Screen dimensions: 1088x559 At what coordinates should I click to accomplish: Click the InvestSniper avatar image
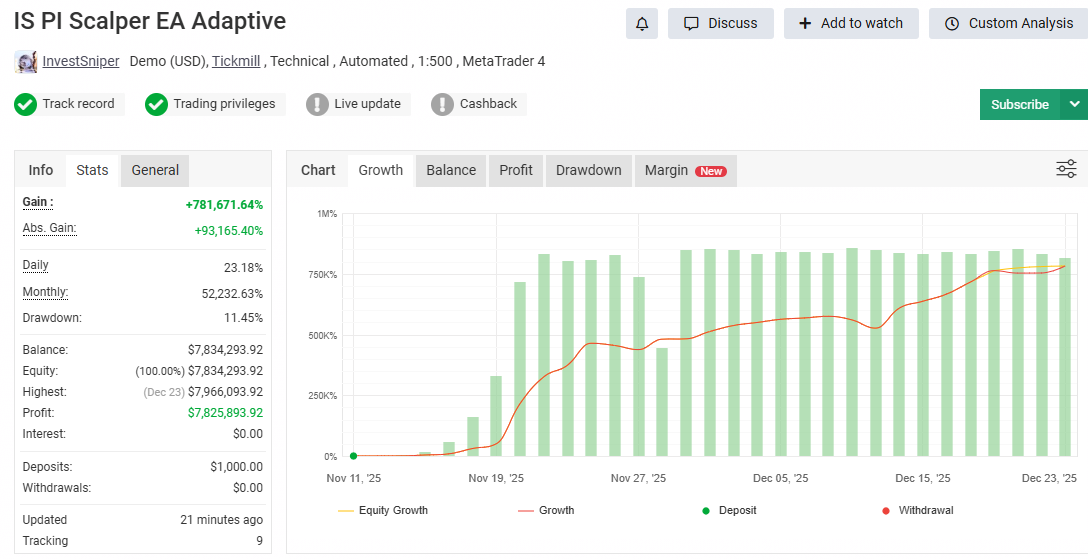point(25,62)
